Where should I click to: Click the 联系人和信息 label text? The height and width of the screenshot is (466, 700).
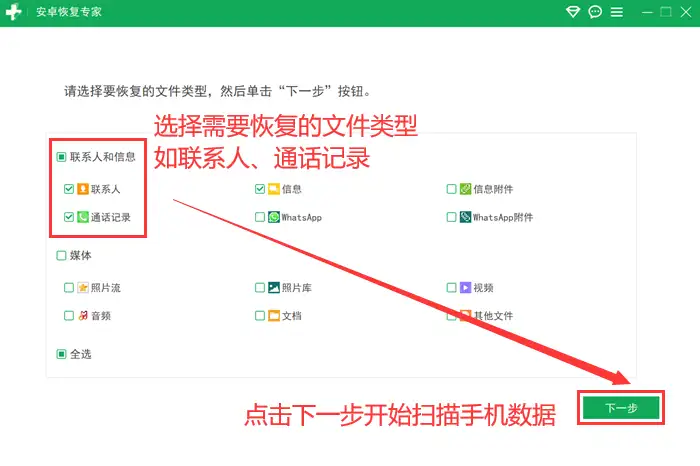pos(103,157)
